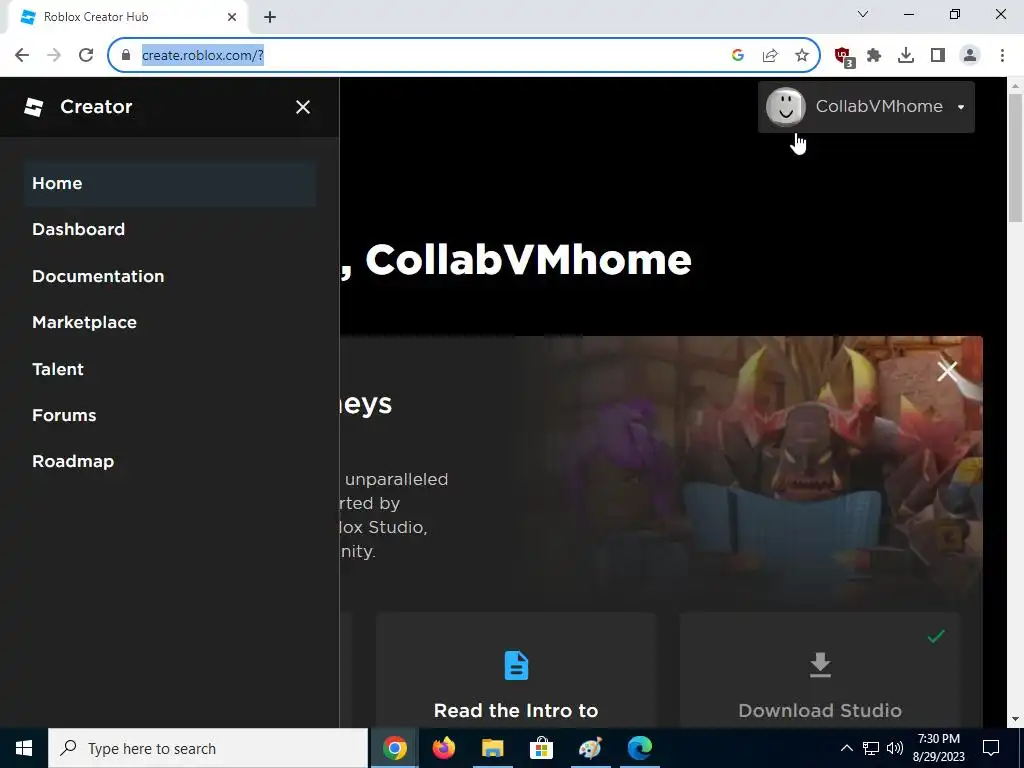Click the volume speaker tray icon
This screenshot has width=1024, height=768.
(895, 748)
